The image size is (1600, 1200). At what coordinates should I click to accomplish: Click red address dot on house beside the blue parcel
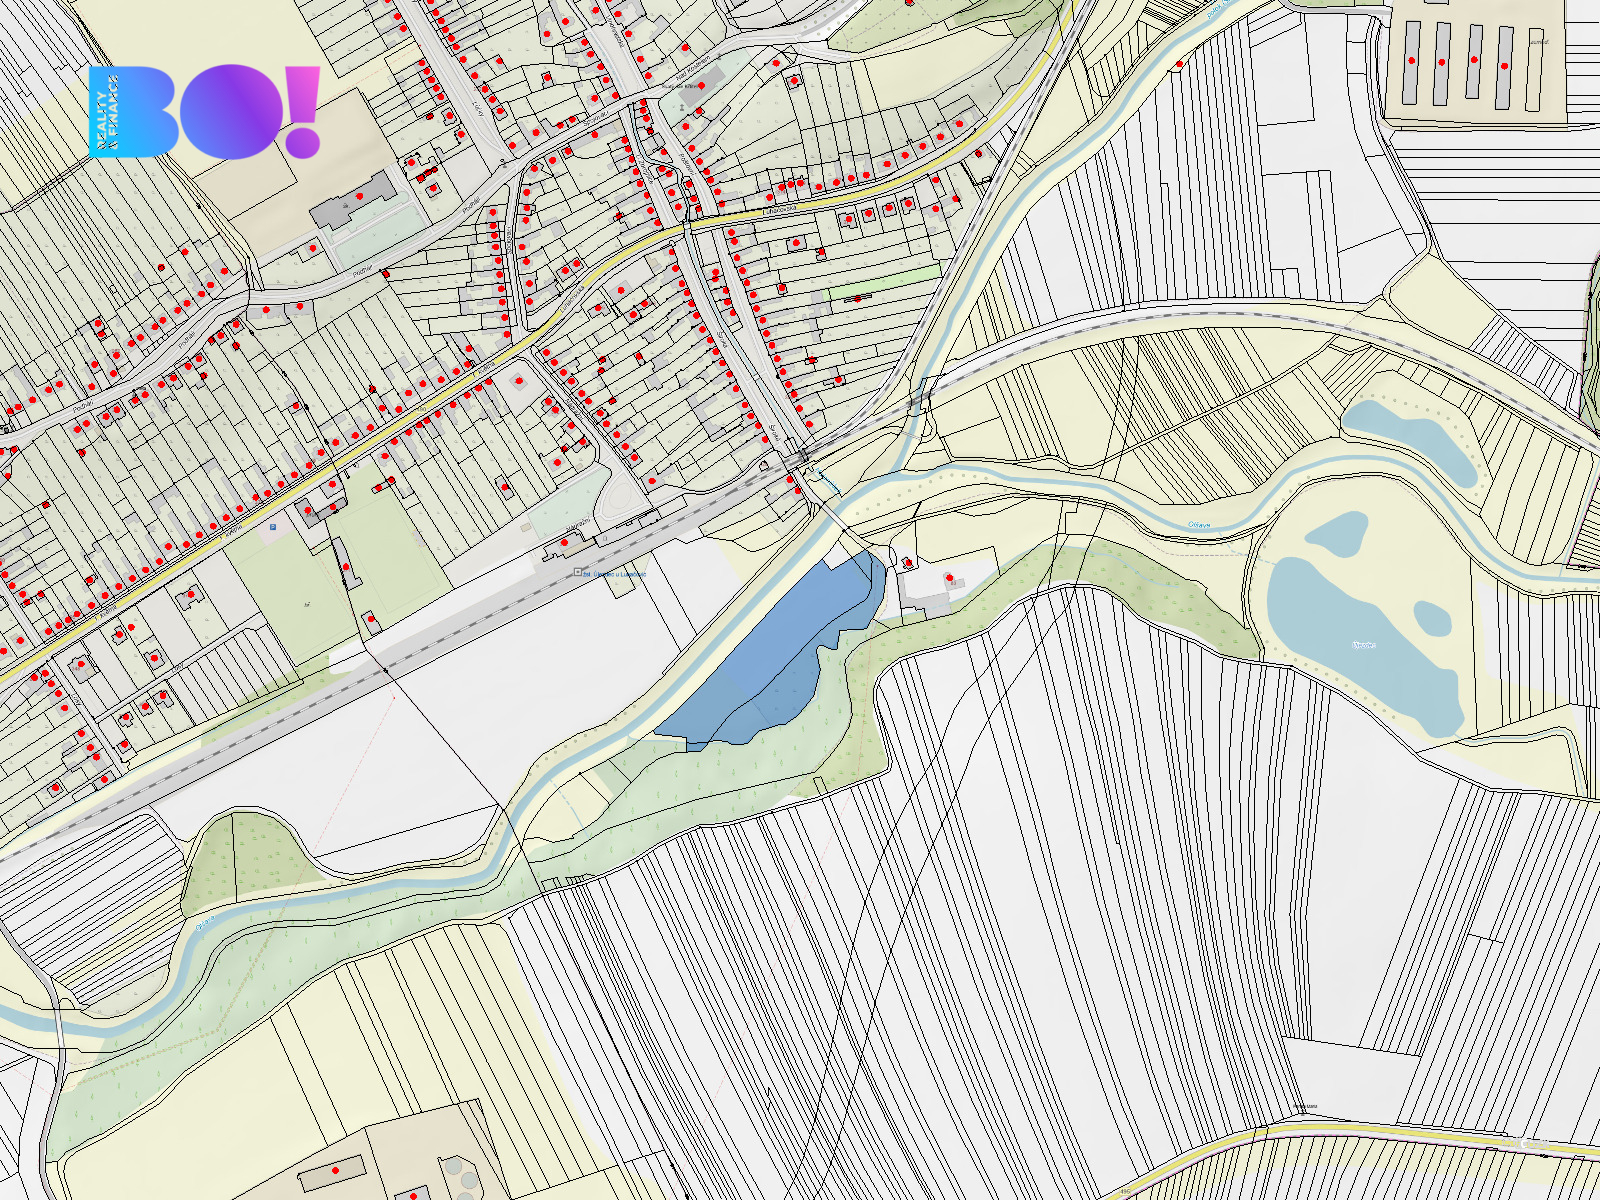pos(908,563)
